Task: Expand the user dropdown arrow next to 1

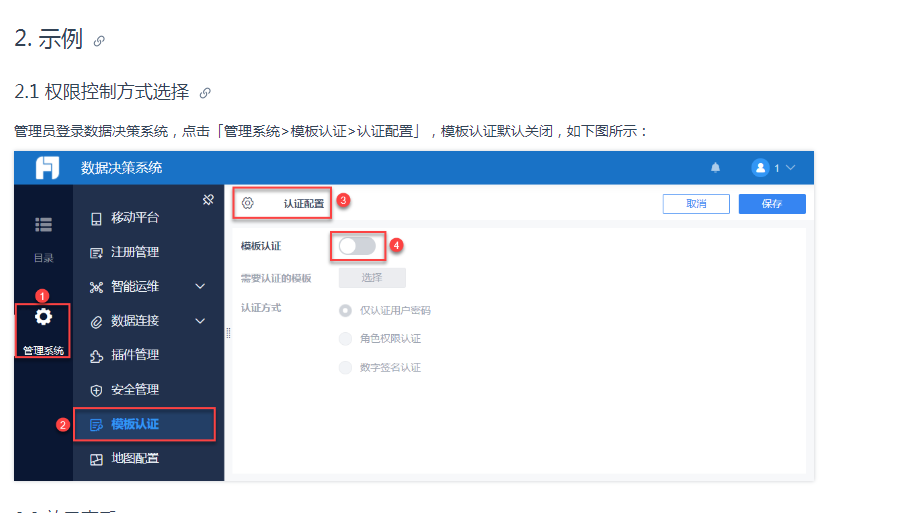Action: pyautogui.click(x=791, y=168)
